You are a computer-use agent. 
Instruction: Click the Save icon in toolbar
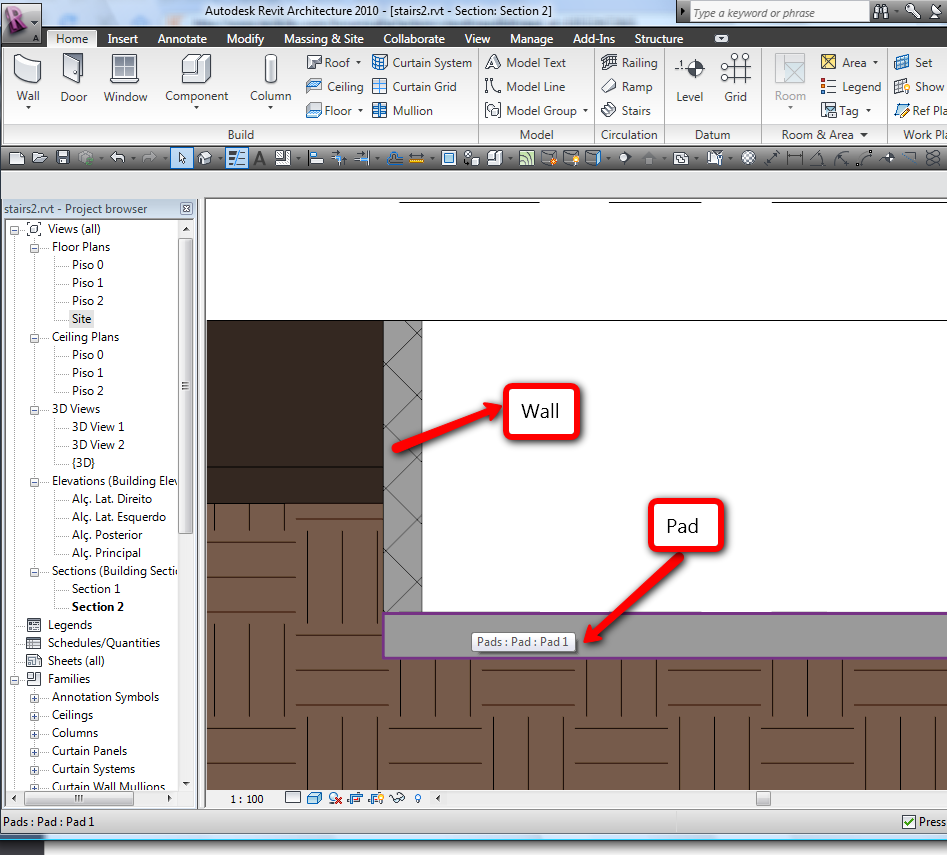point(62,158)
